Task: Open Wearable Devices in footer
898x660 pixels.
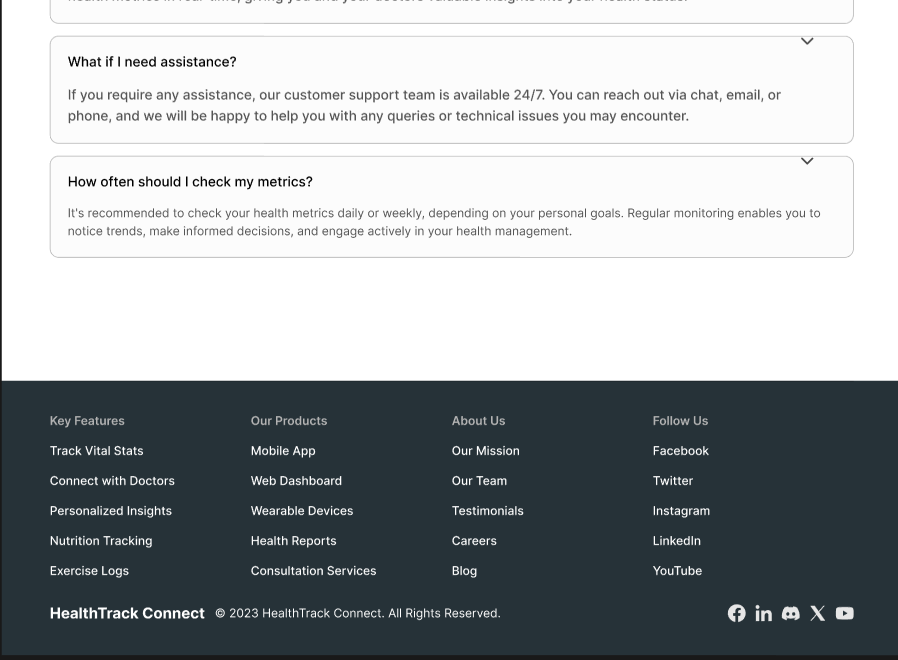Action: (302, 511)
